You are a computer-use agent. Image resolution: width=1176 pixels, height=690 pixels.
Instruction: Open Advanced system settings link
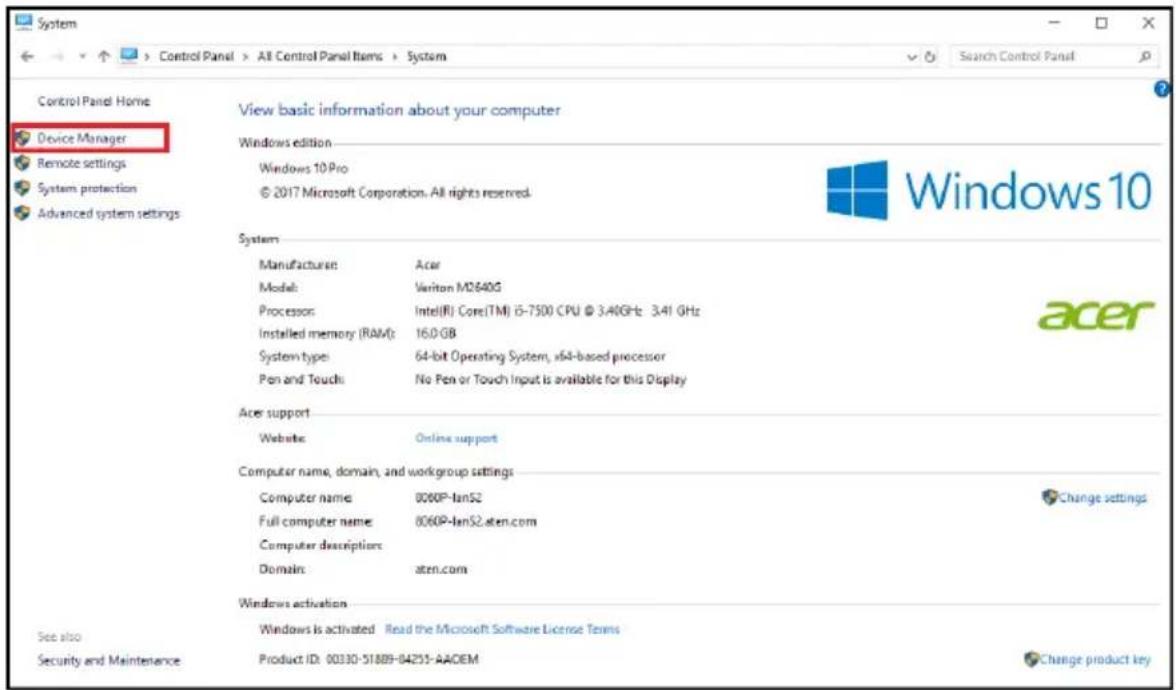[x=109, y=214]
